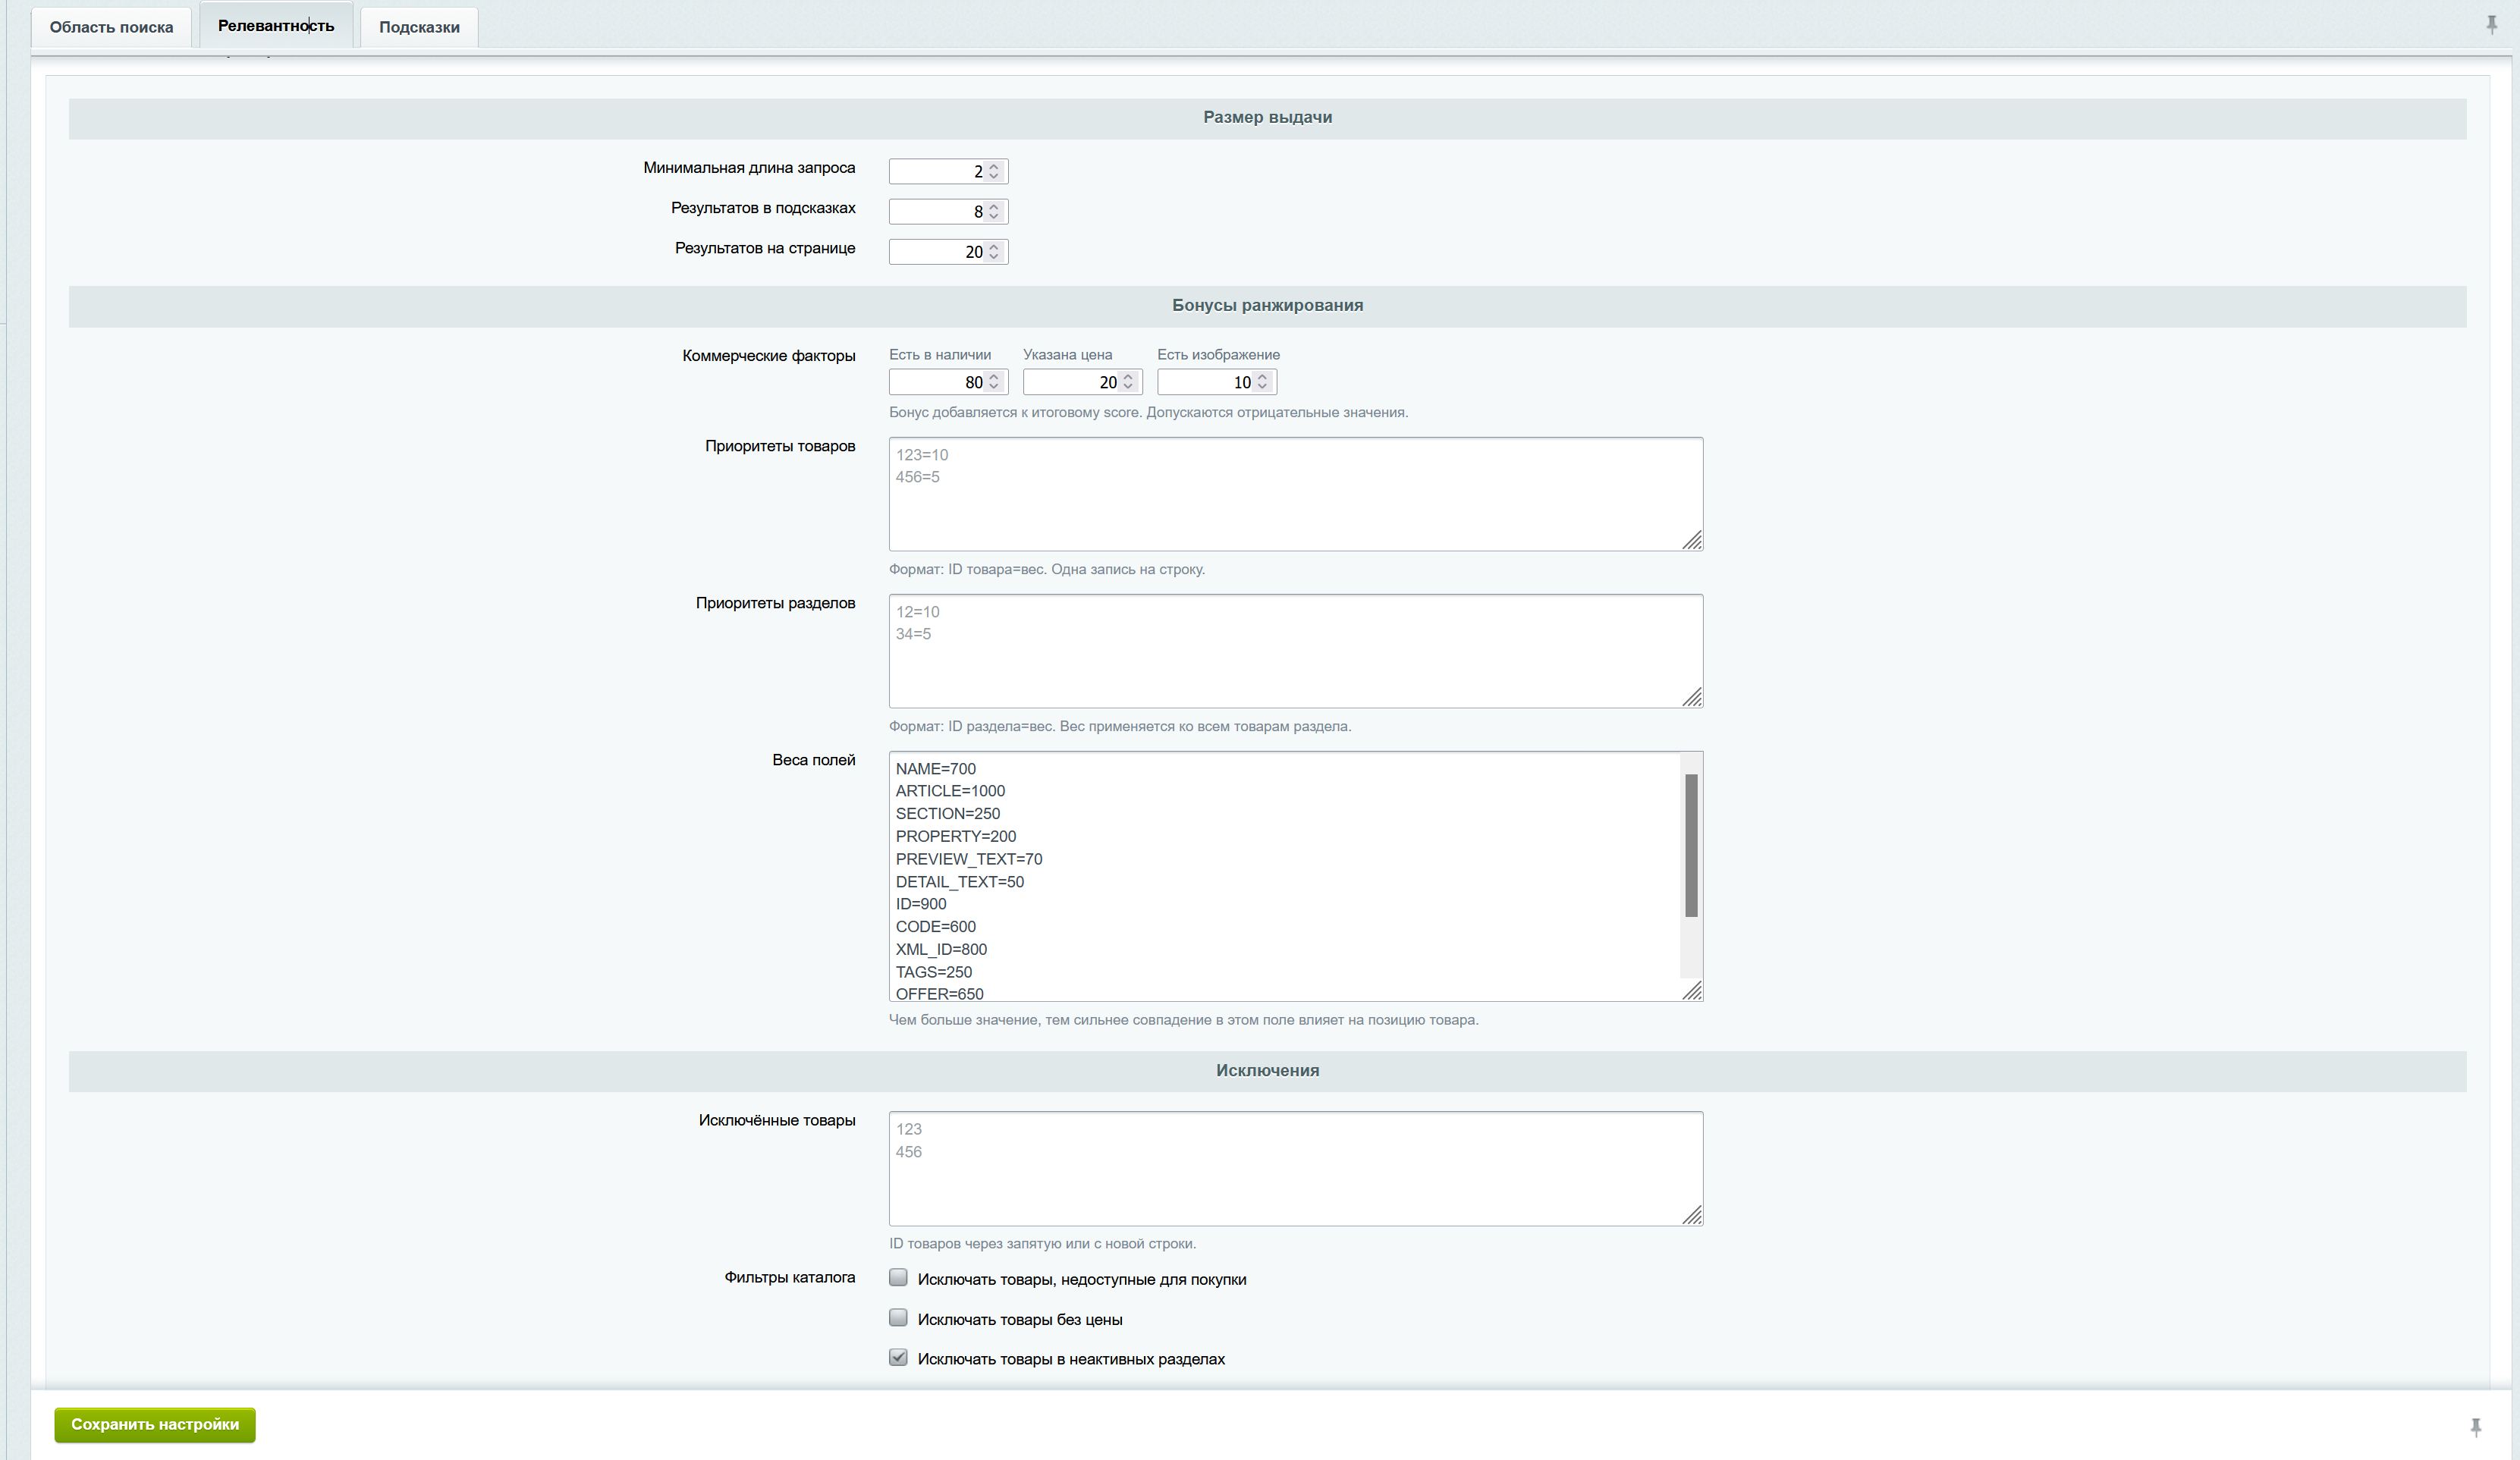
Task: Click into the Приоритеты разделов textarea
Action: (x=1296, y=651)
